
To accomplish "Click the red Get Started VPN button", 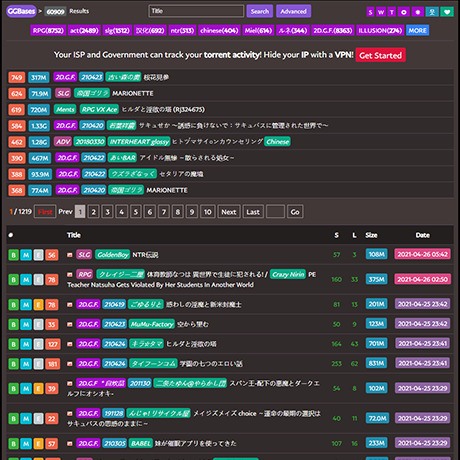I will coord(380,55).
